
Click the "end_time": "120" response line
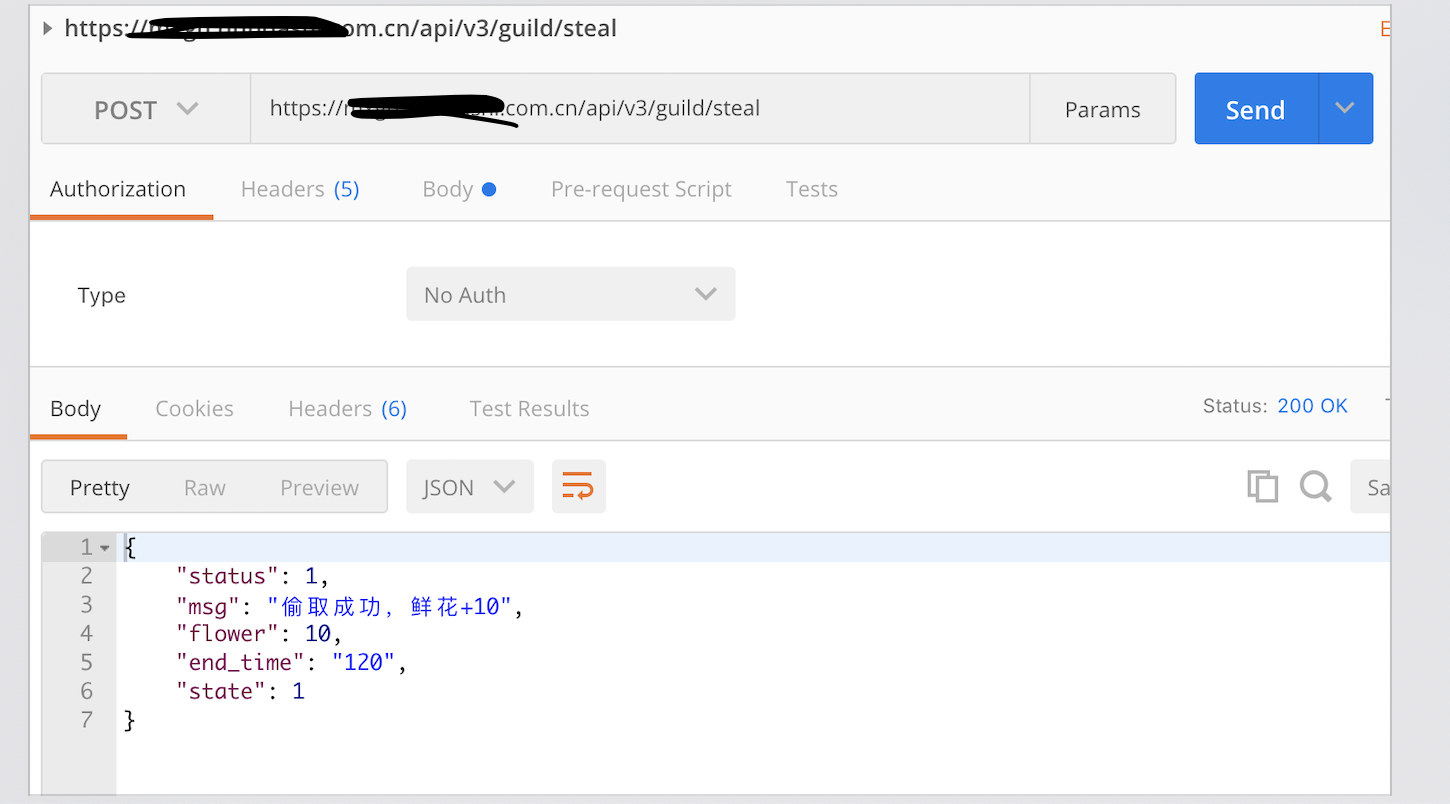(x=292, y=662)
